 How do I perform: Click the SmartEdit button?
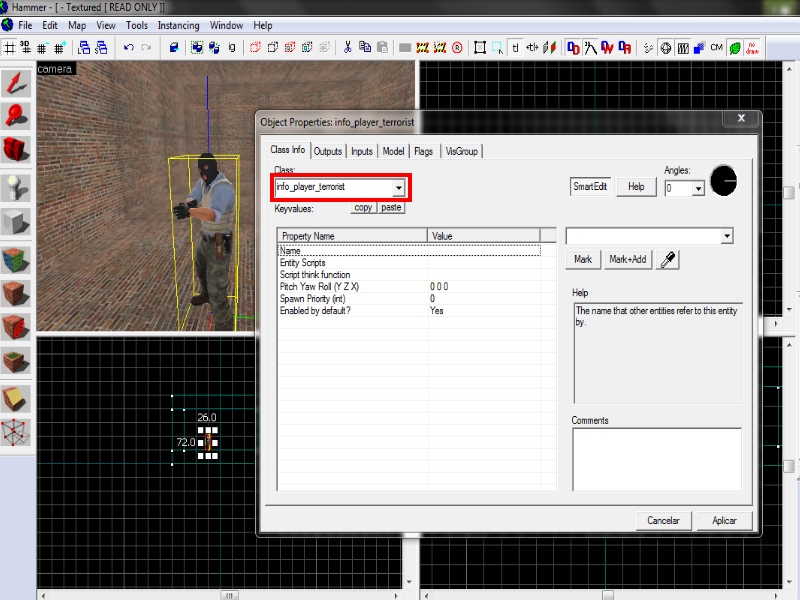(x=590, y=187)
